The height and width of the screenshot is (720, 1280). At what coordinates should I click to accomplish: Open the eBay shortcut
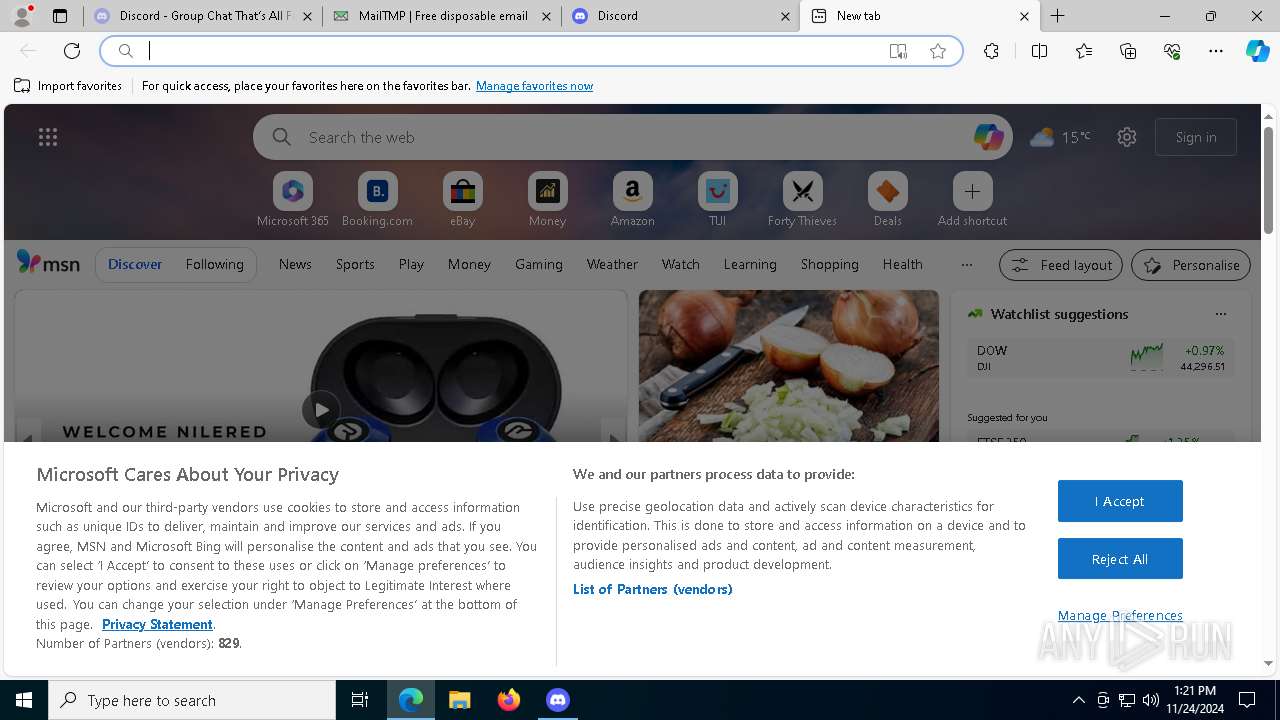point(462,200)
